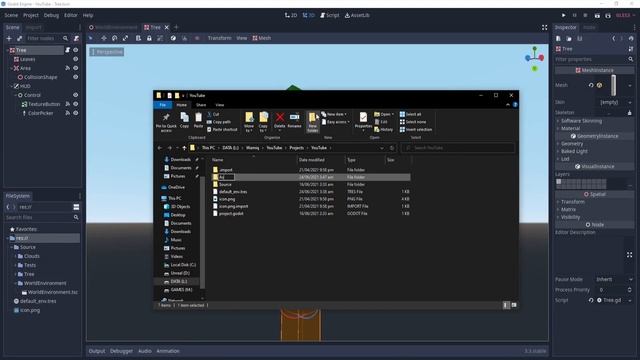Click Pin to Quick access in Explorer
The image size is (640, 360).
[x=166, y=122]
